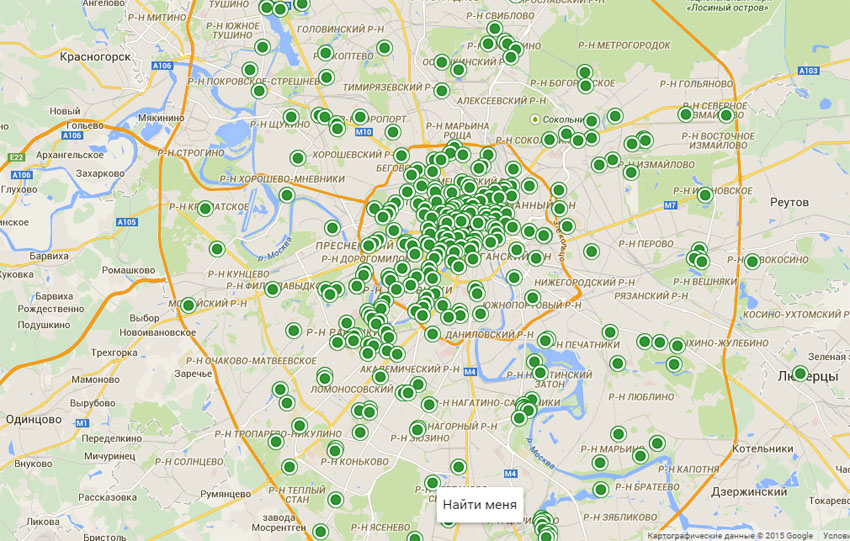Select the marker covering the Северное Измайлово label
Viewport: 850px width, 541px height.
(x=726, y=115)
